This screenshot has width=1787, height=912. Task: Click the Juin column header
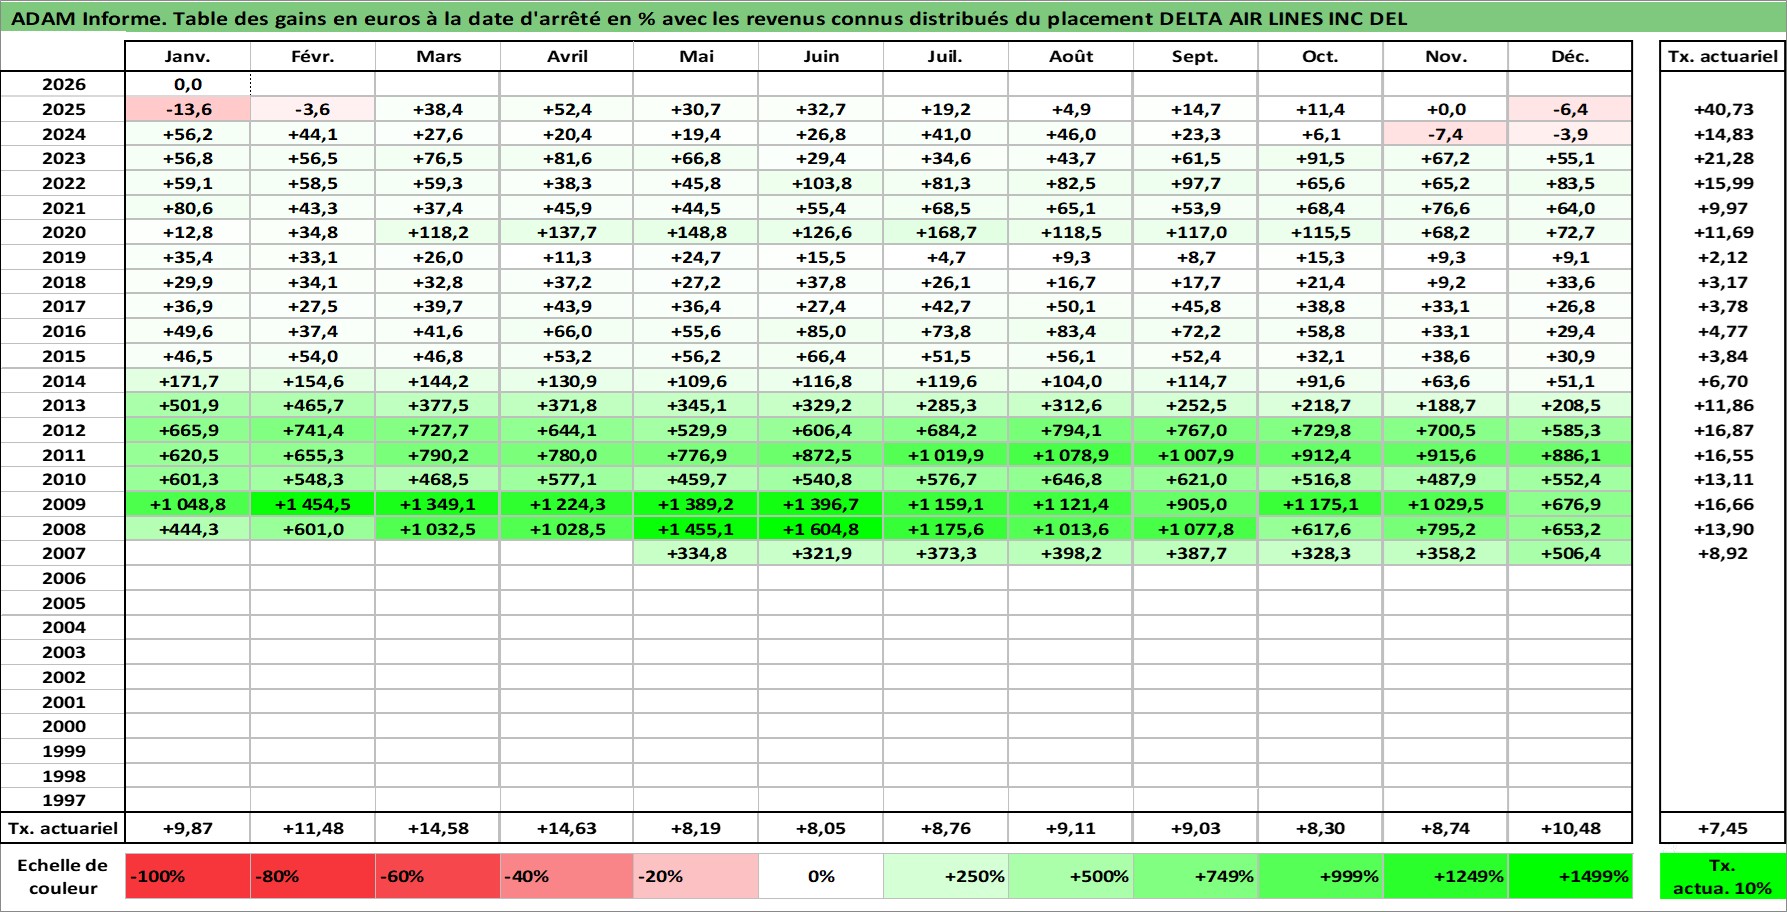821,57
